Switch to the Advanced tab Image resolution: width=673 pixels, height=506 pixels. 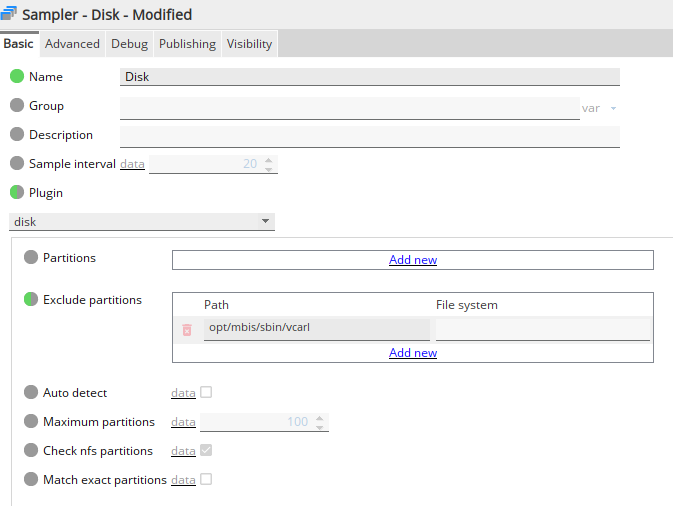tap(72, 44)
